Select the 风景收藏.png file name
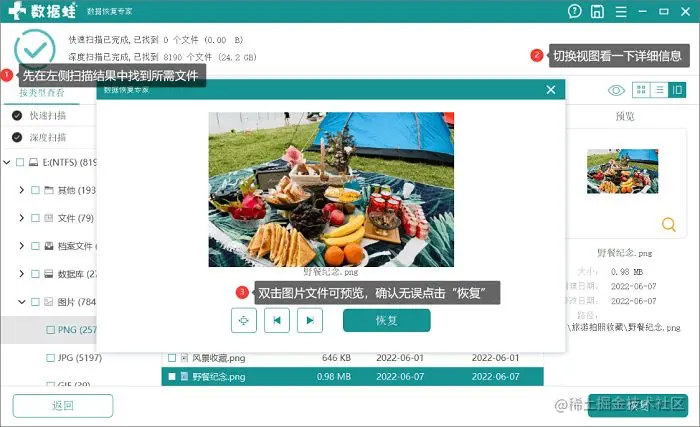Image resolution: width=700 pixels, height=427 pixels. 219,358
